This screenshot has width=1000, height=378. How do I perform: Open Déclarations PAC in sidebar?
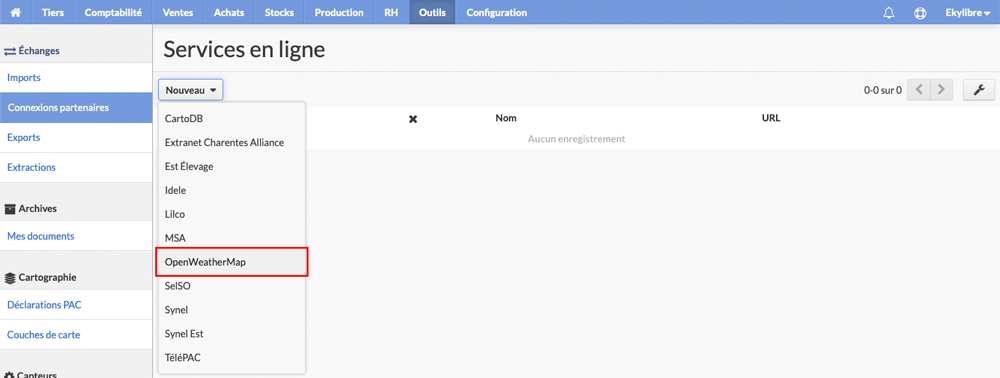click(x=76, y=305)
